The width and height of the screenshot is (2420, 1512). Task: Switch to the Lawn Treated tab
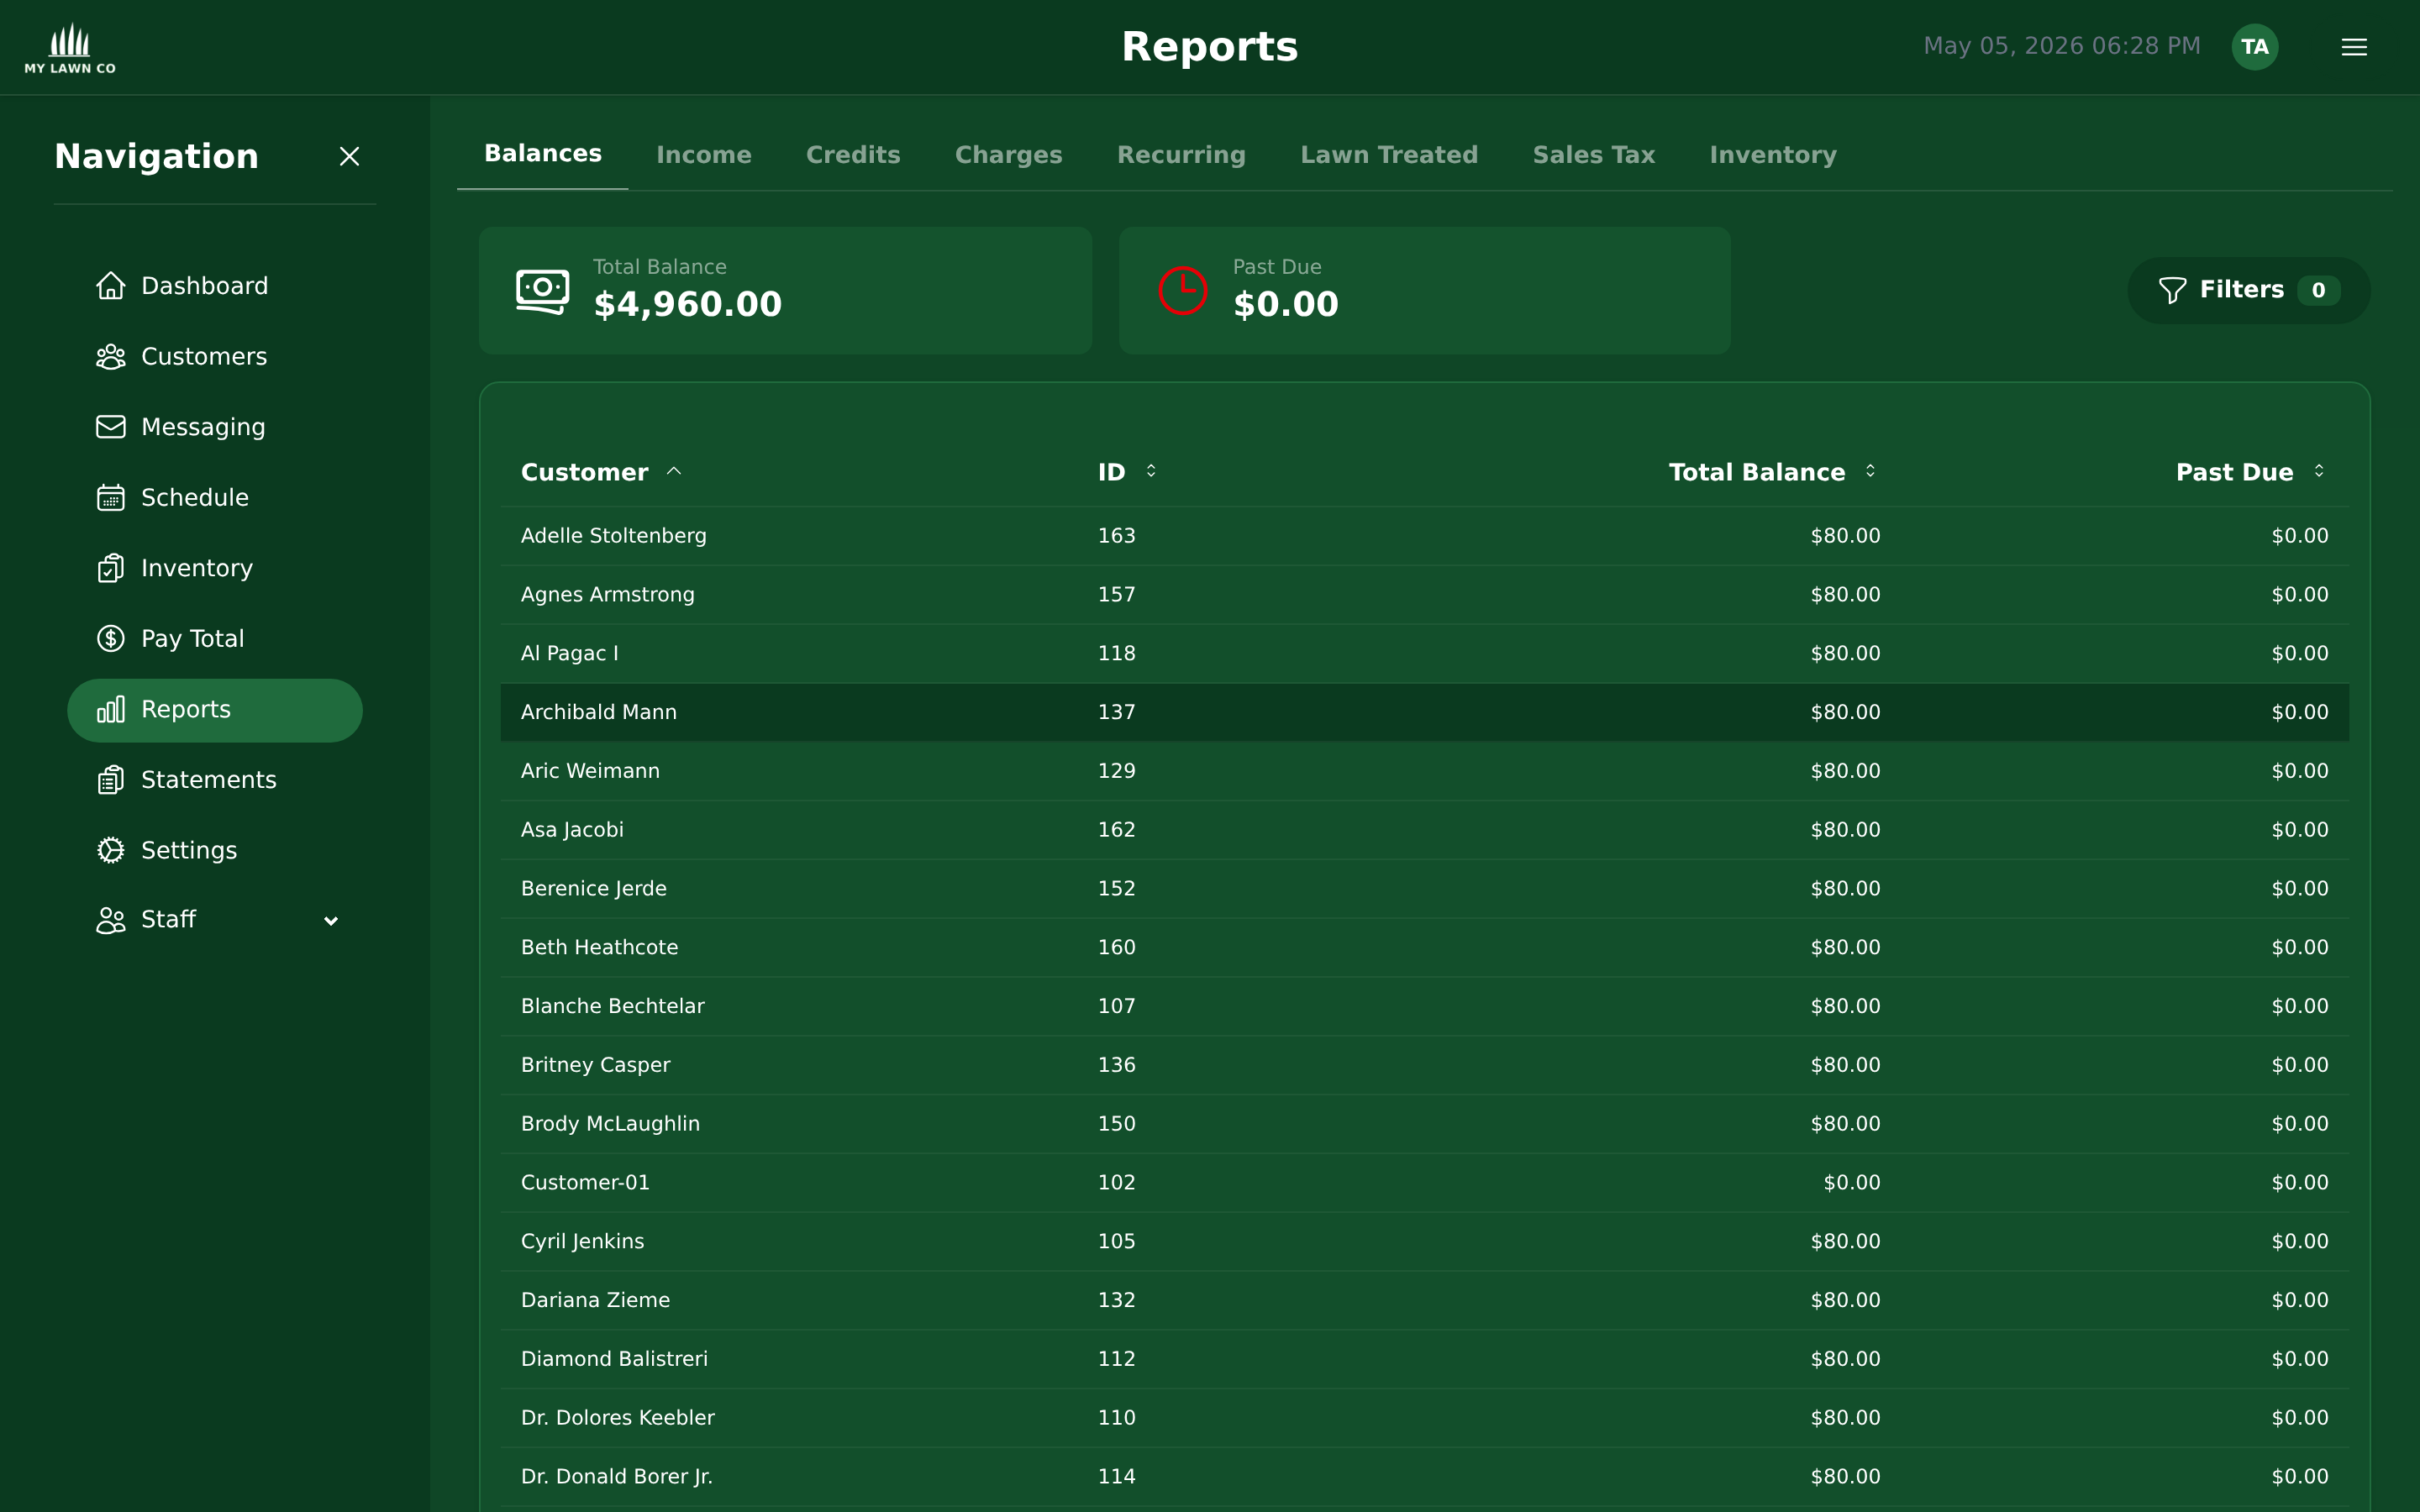coord(1389,155)
